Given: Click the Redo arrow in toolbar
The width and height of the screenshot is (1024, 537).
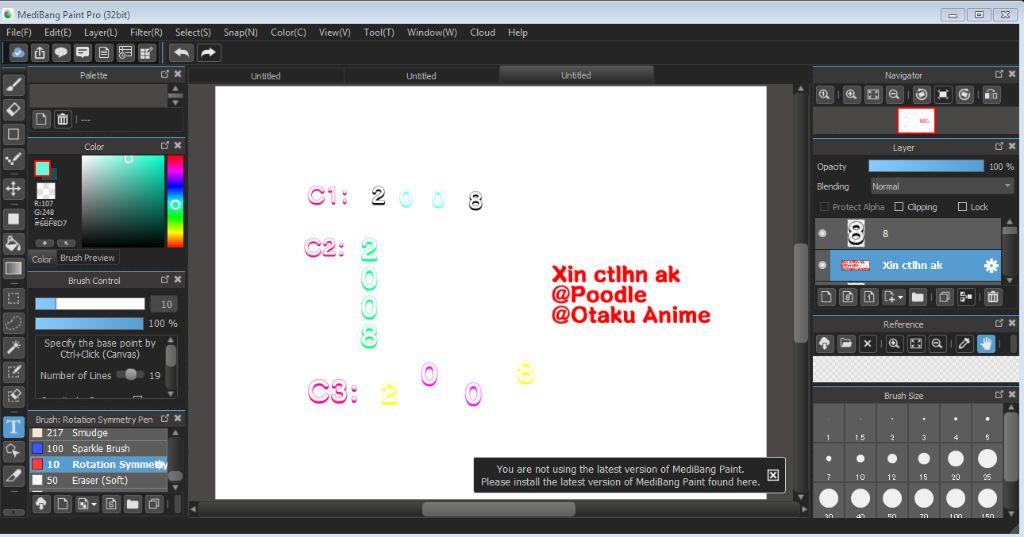Looking at the screenshot, I should [x=208, y=53].
